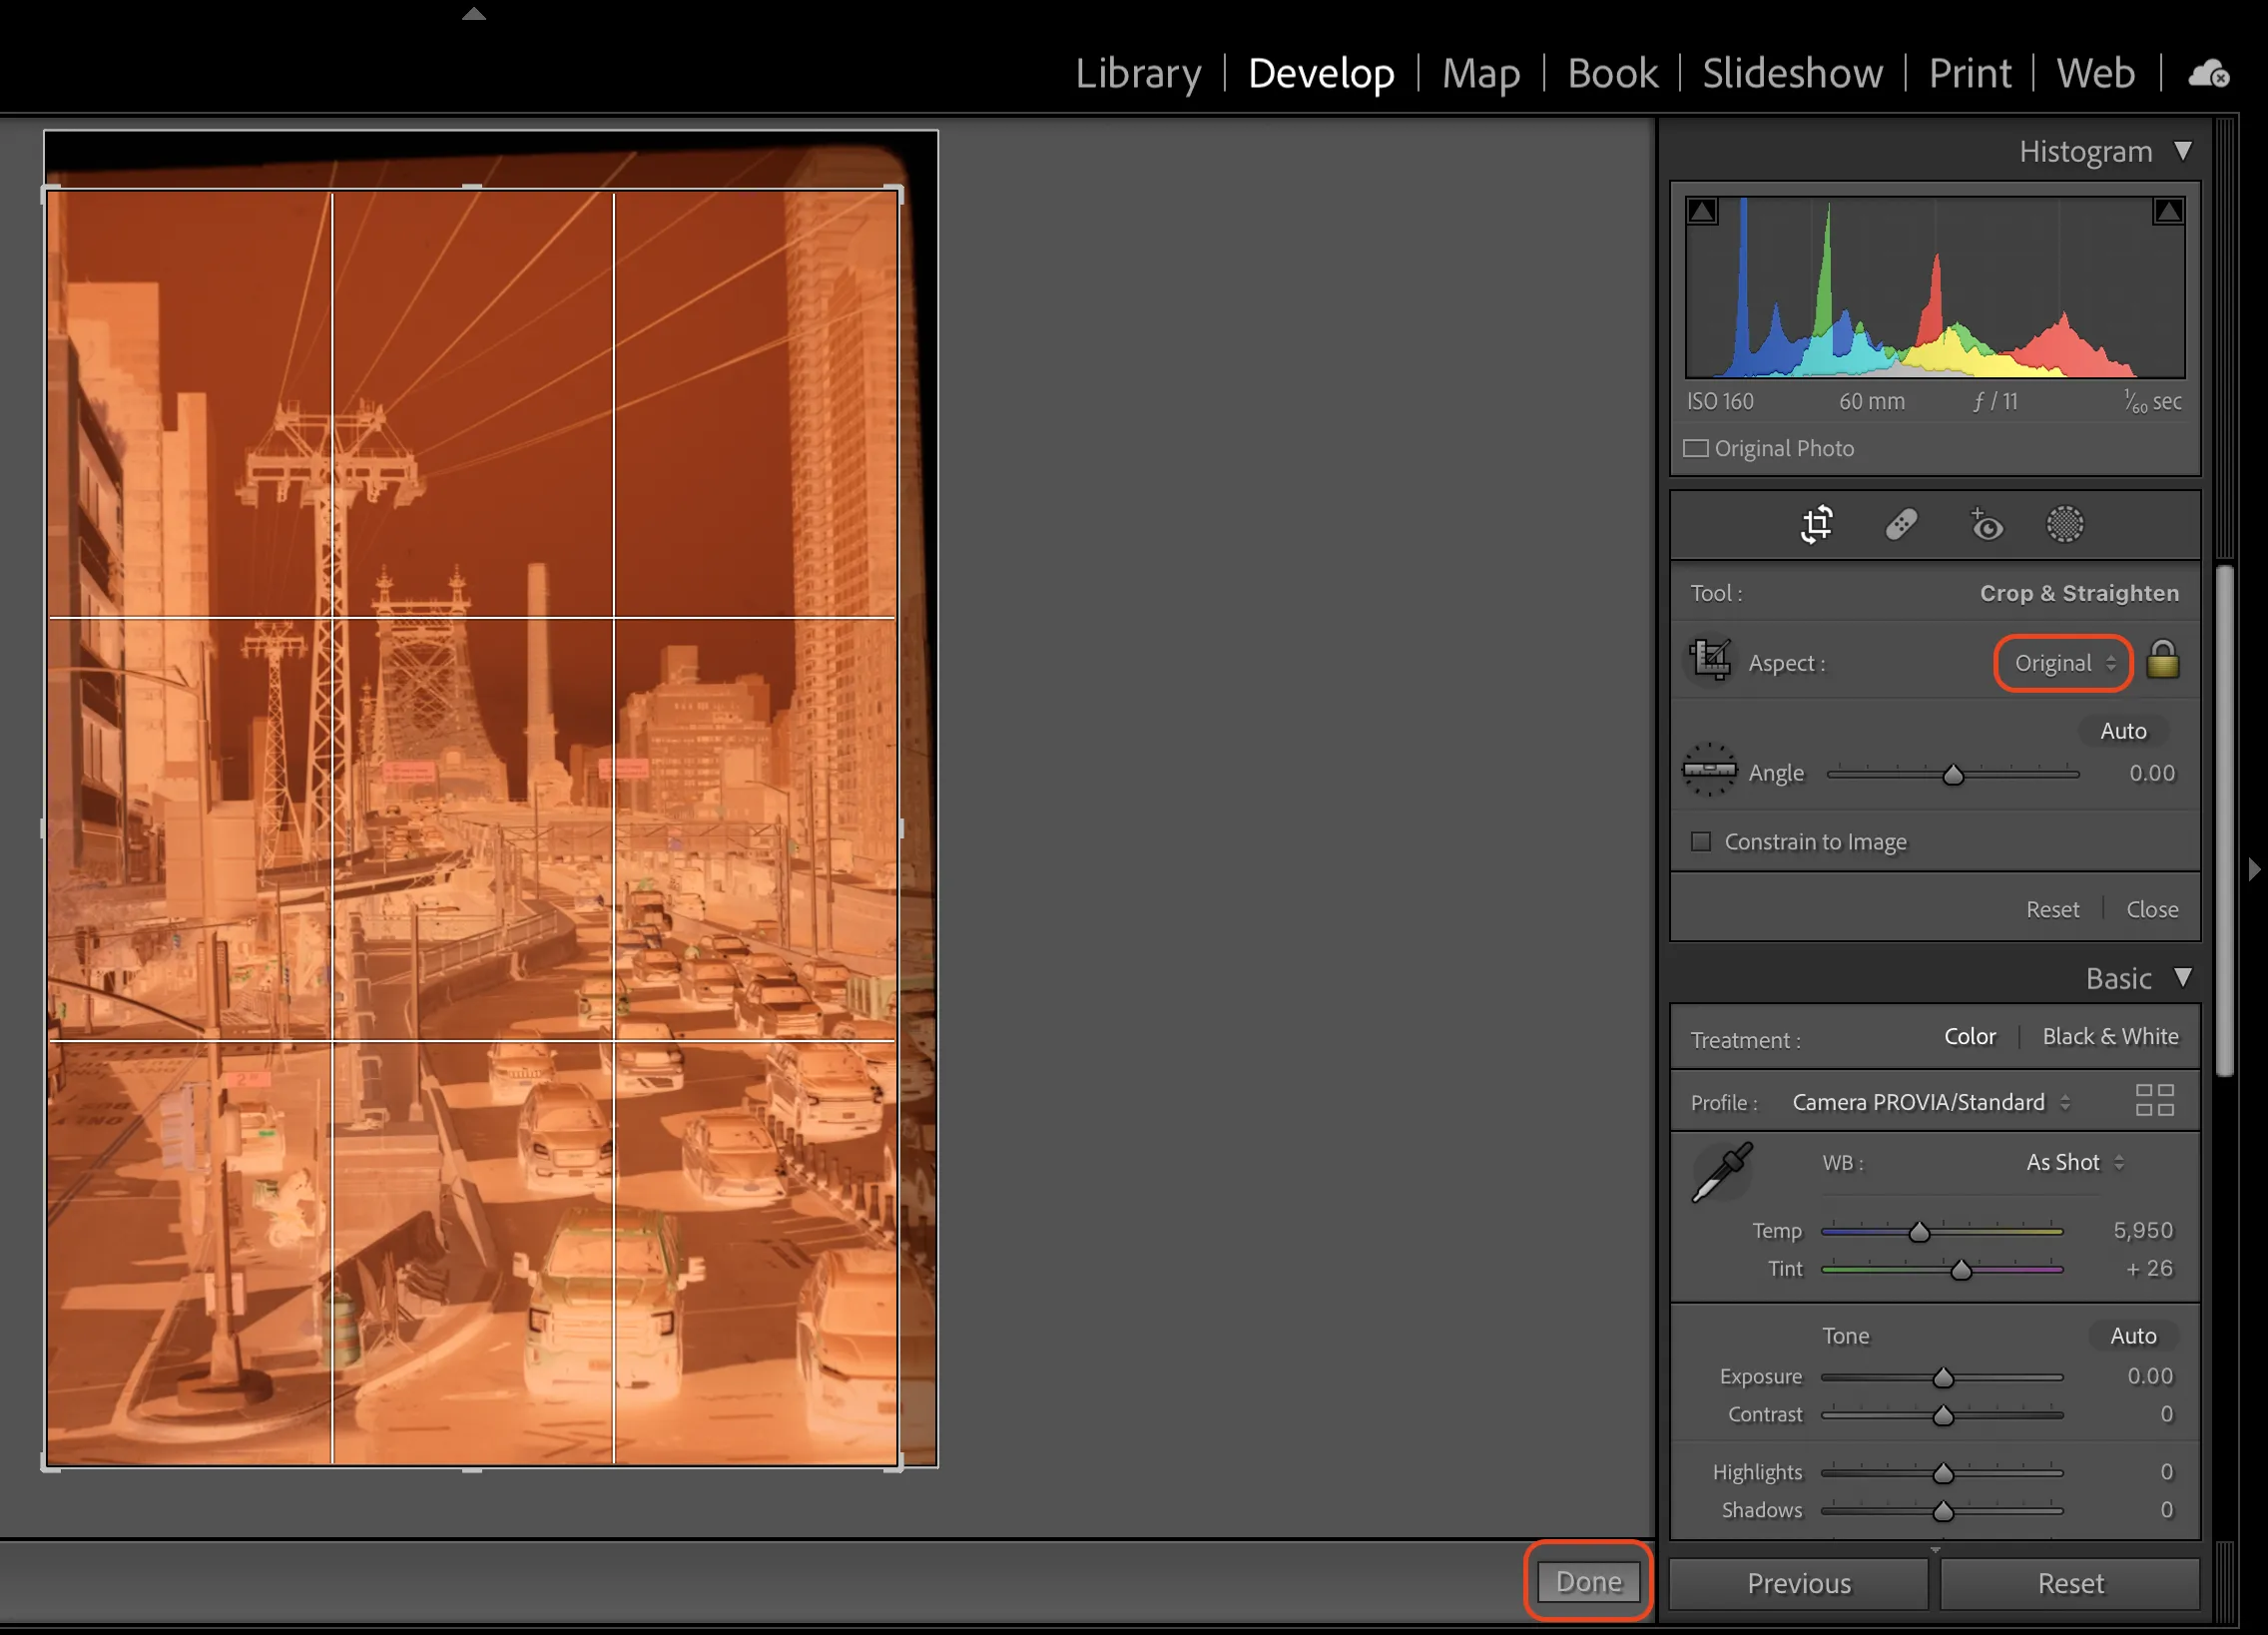Click the Temp value 5,950 field
Viewport: 2268px width, 1635px height.
(2142, 1230)
